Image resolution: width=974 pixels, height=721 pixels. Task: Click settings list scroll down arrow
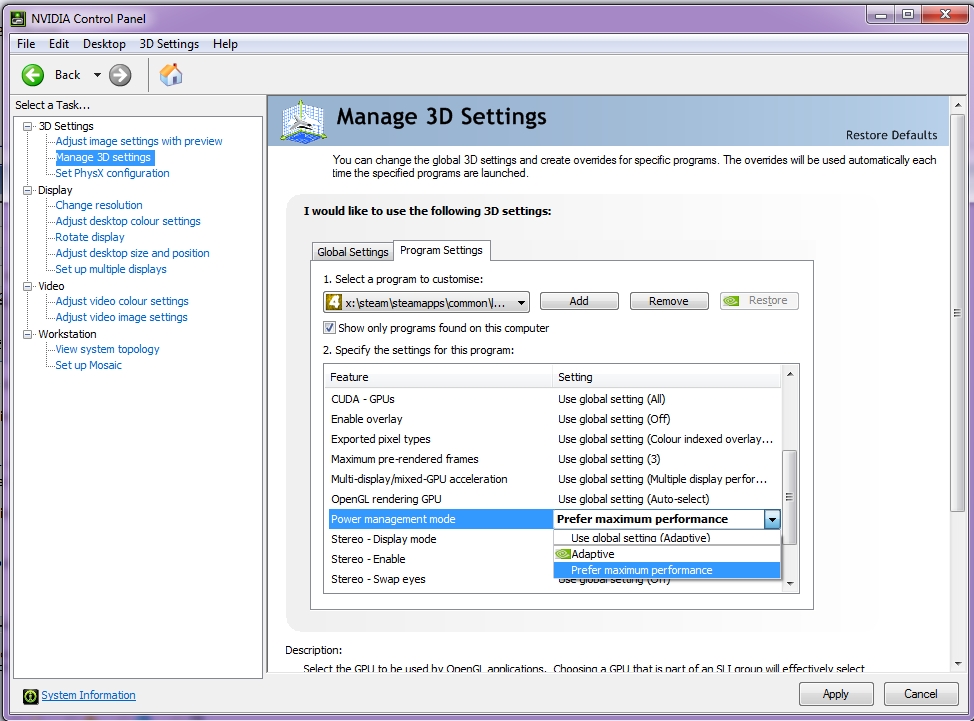790,584
